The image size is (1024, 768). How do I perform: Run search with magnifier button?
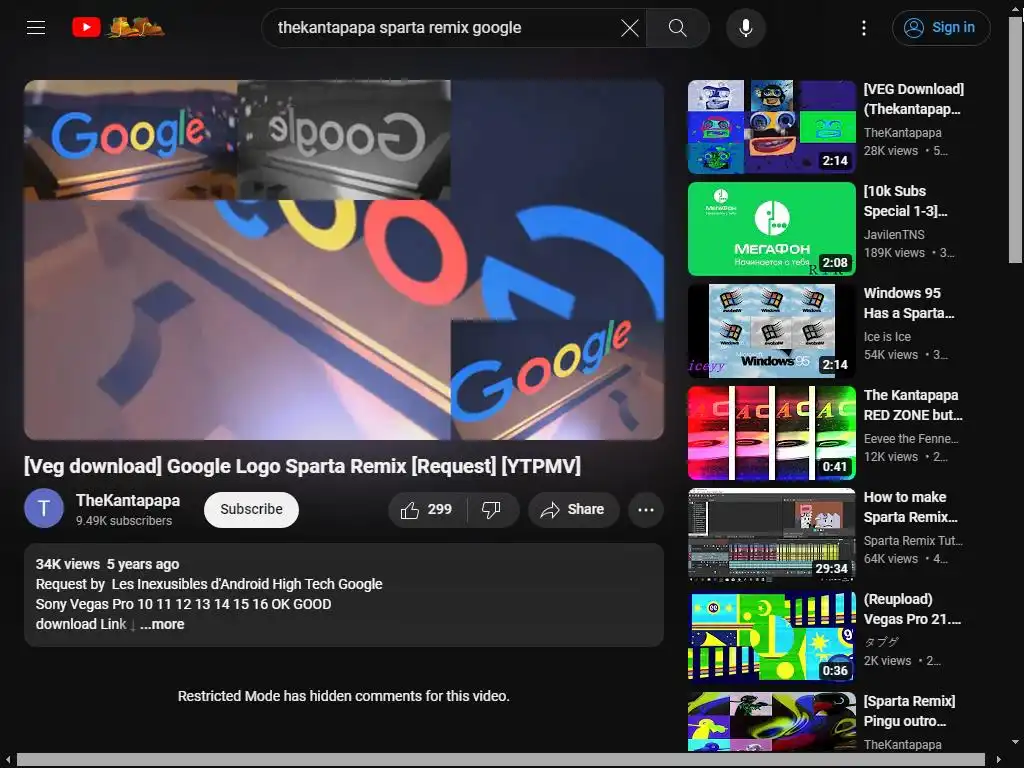point(677,28)
